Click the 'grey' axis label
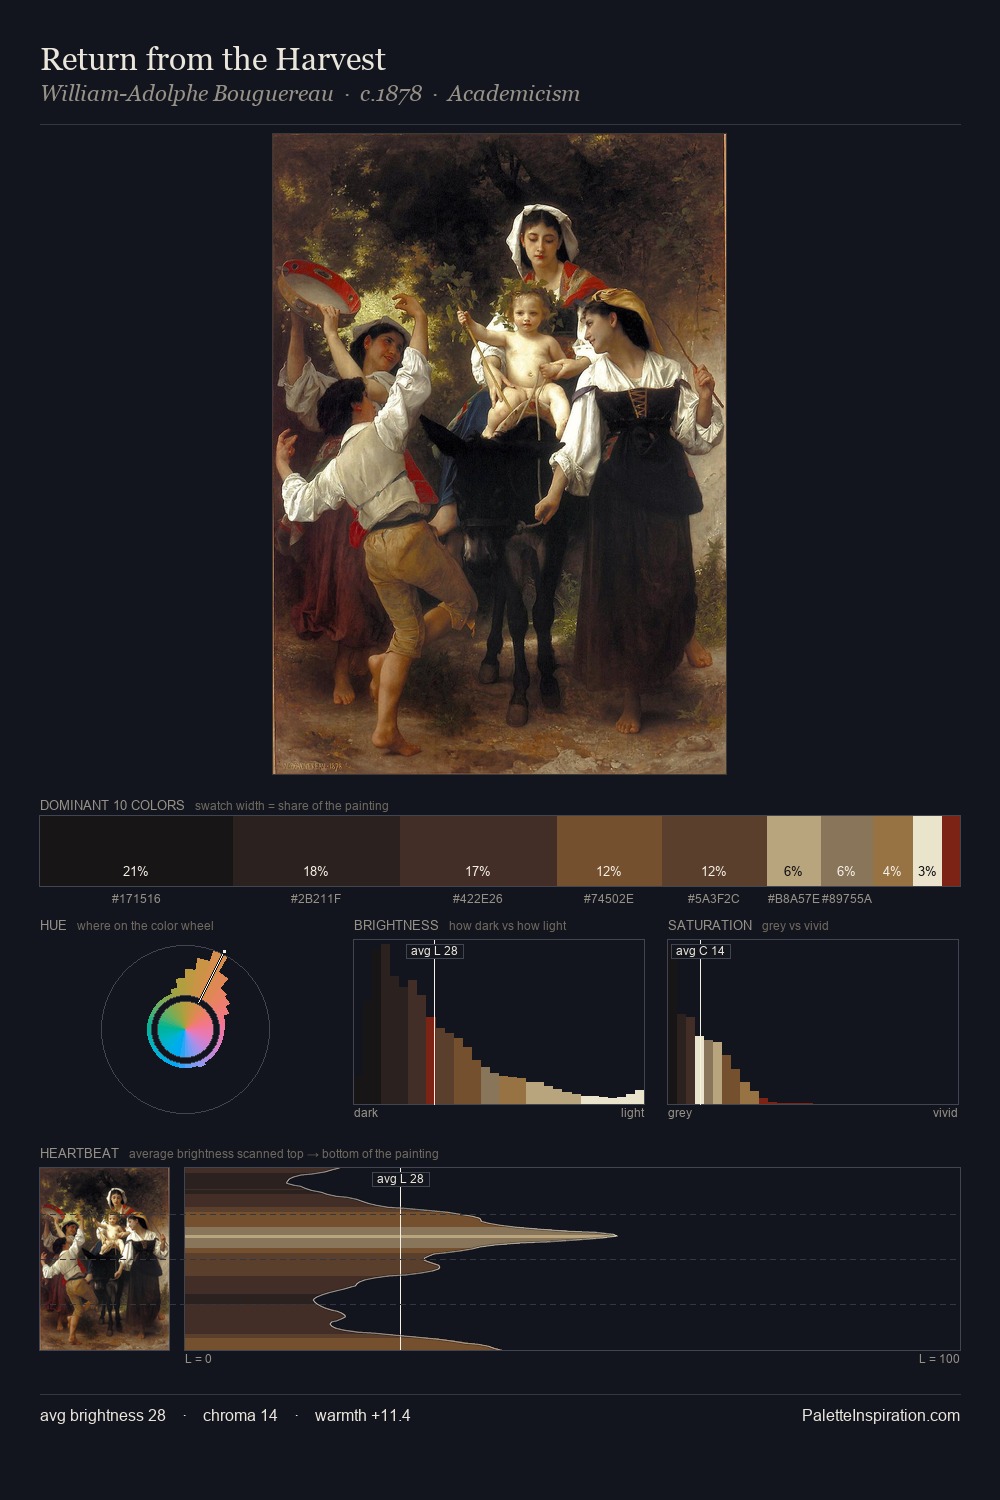Viewport: 1000px width, 1500px height. [680, 1113]
